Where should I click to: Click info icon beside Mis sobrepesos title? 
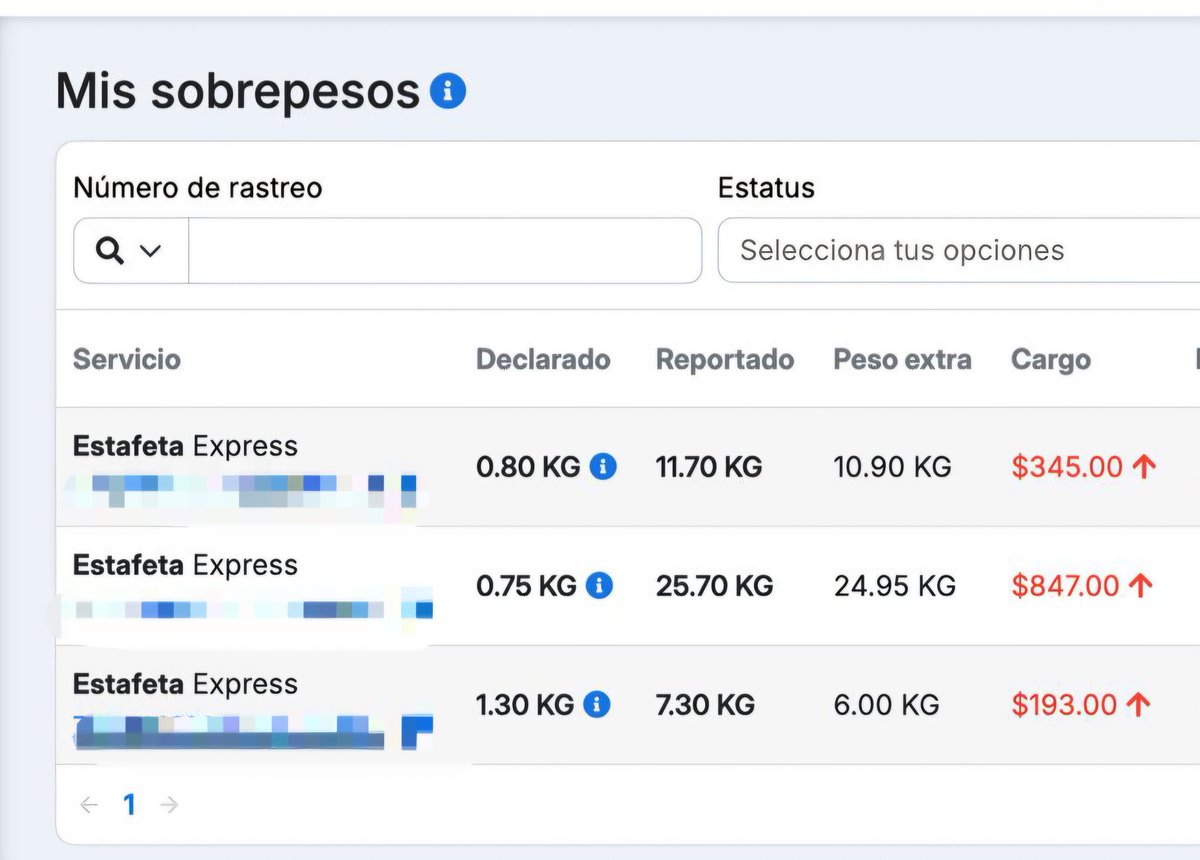point(448,91)
